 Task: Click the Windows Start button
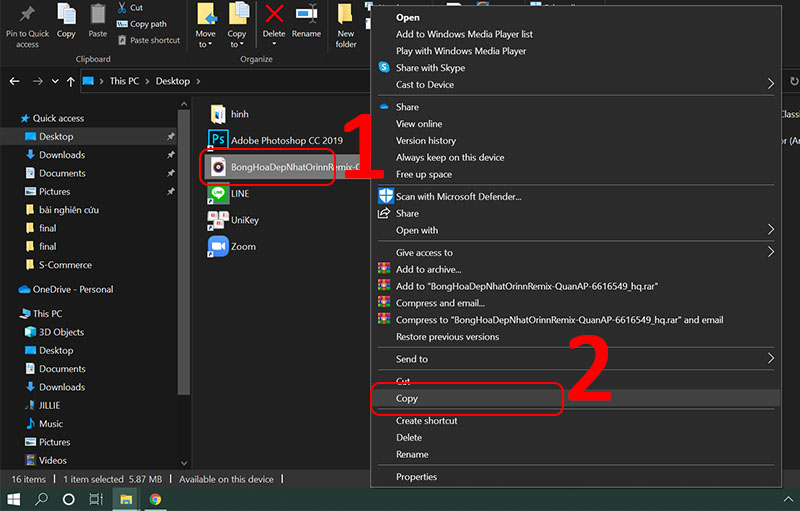(15, 498)
